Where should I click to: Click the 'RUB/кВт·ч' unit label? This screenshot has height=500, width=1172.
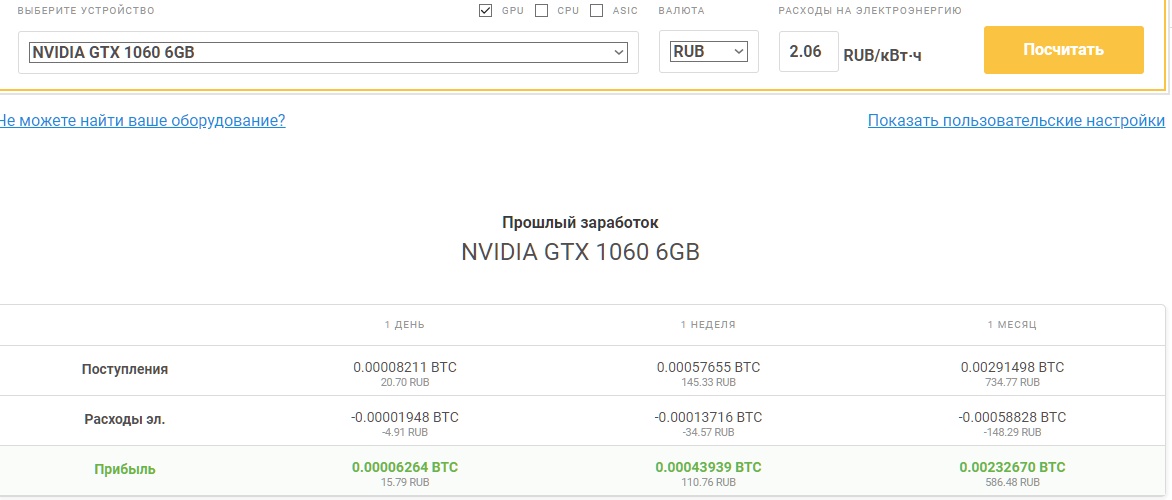[883, 55]
